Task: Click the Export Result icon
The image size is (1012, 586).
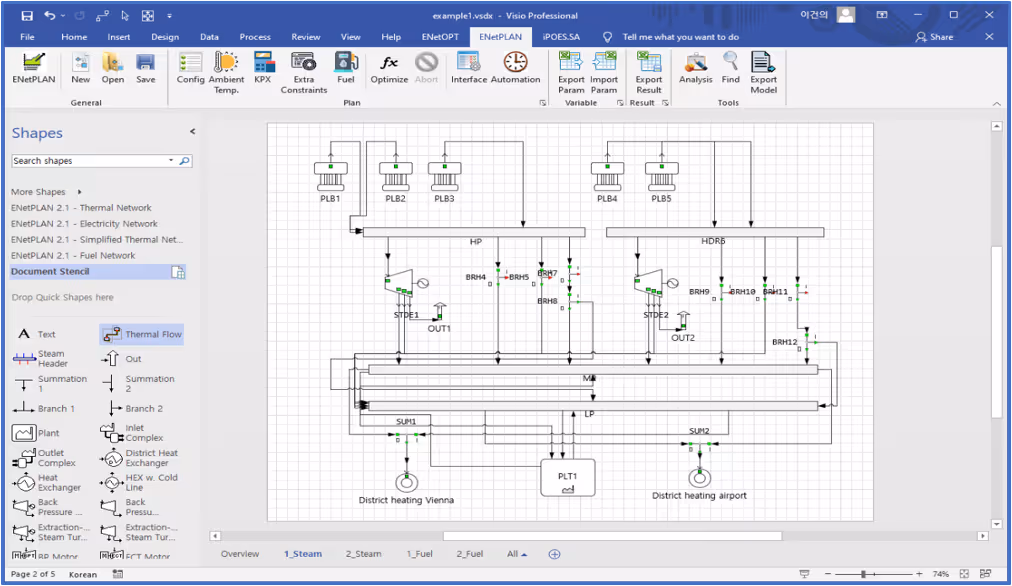Action: click(649, 72)
